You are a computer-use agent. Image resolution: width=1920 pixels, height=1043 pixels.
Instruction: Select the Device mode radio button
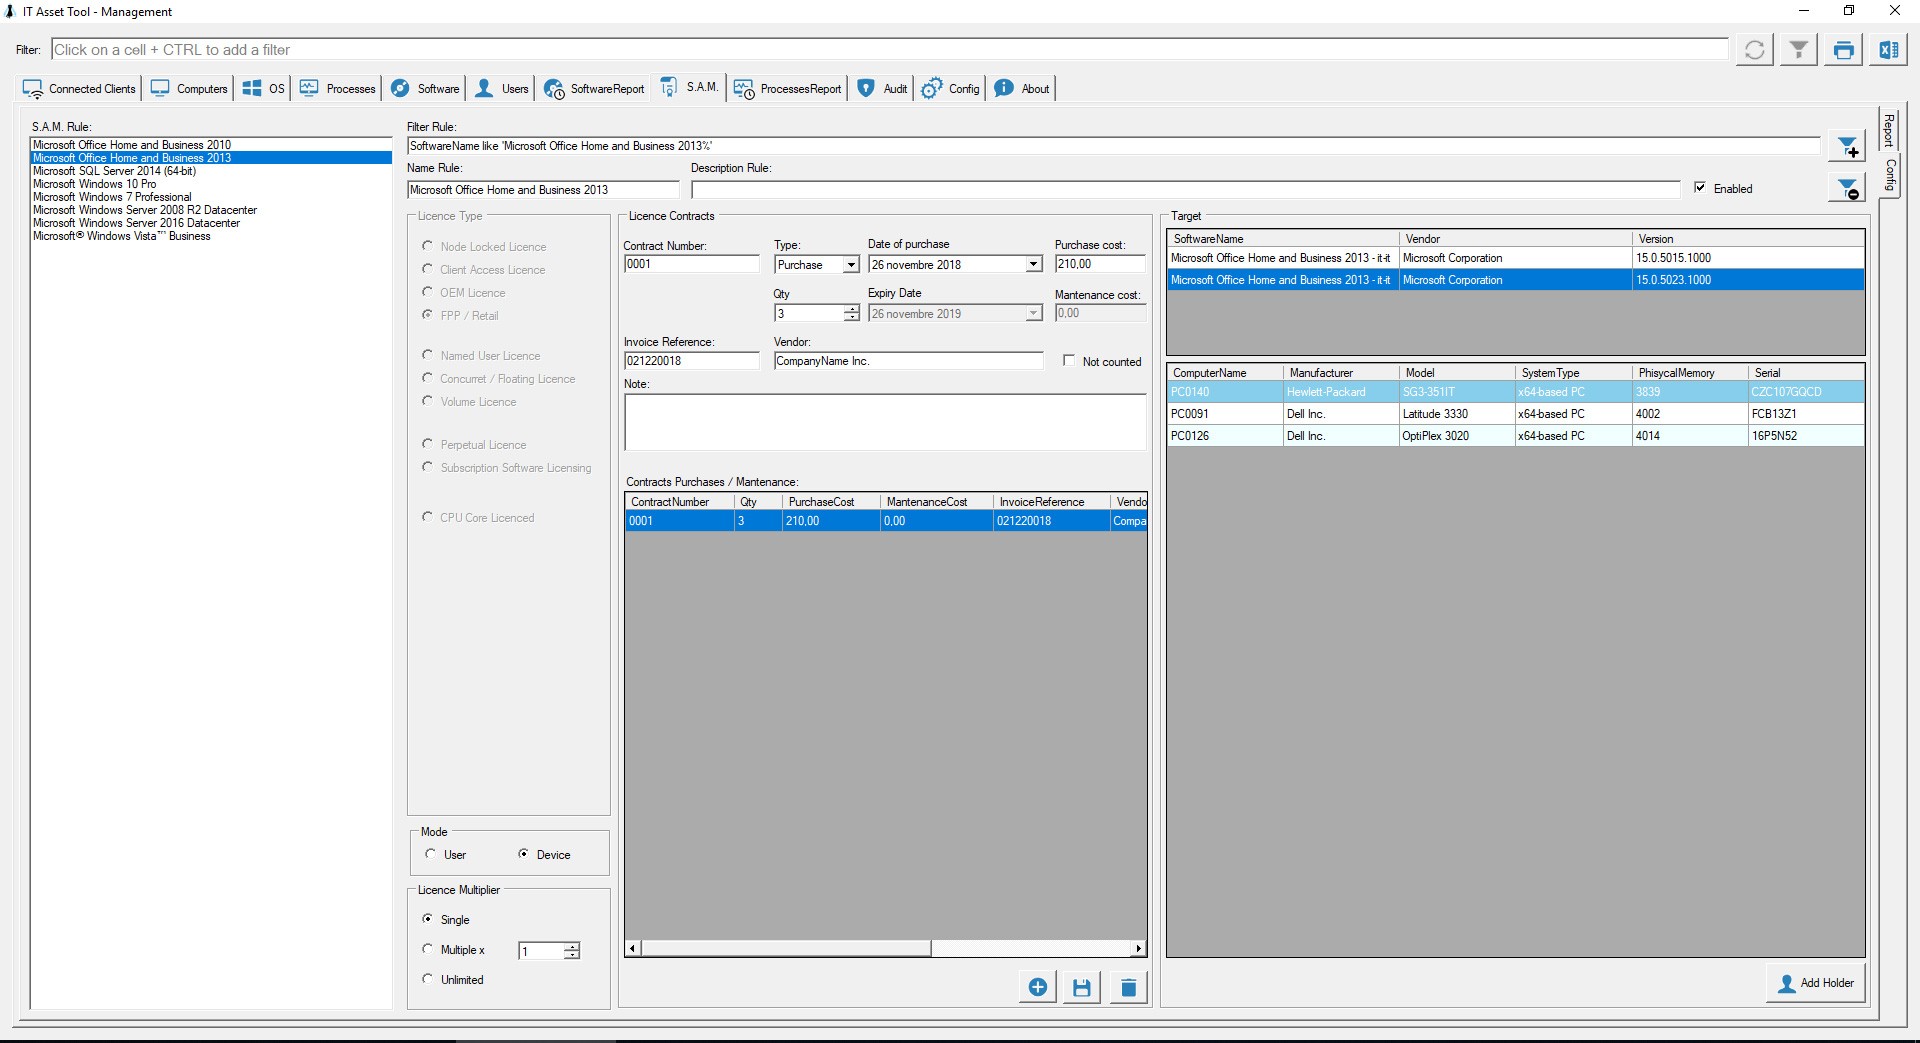pyautogui.click(x=523, y=854)
